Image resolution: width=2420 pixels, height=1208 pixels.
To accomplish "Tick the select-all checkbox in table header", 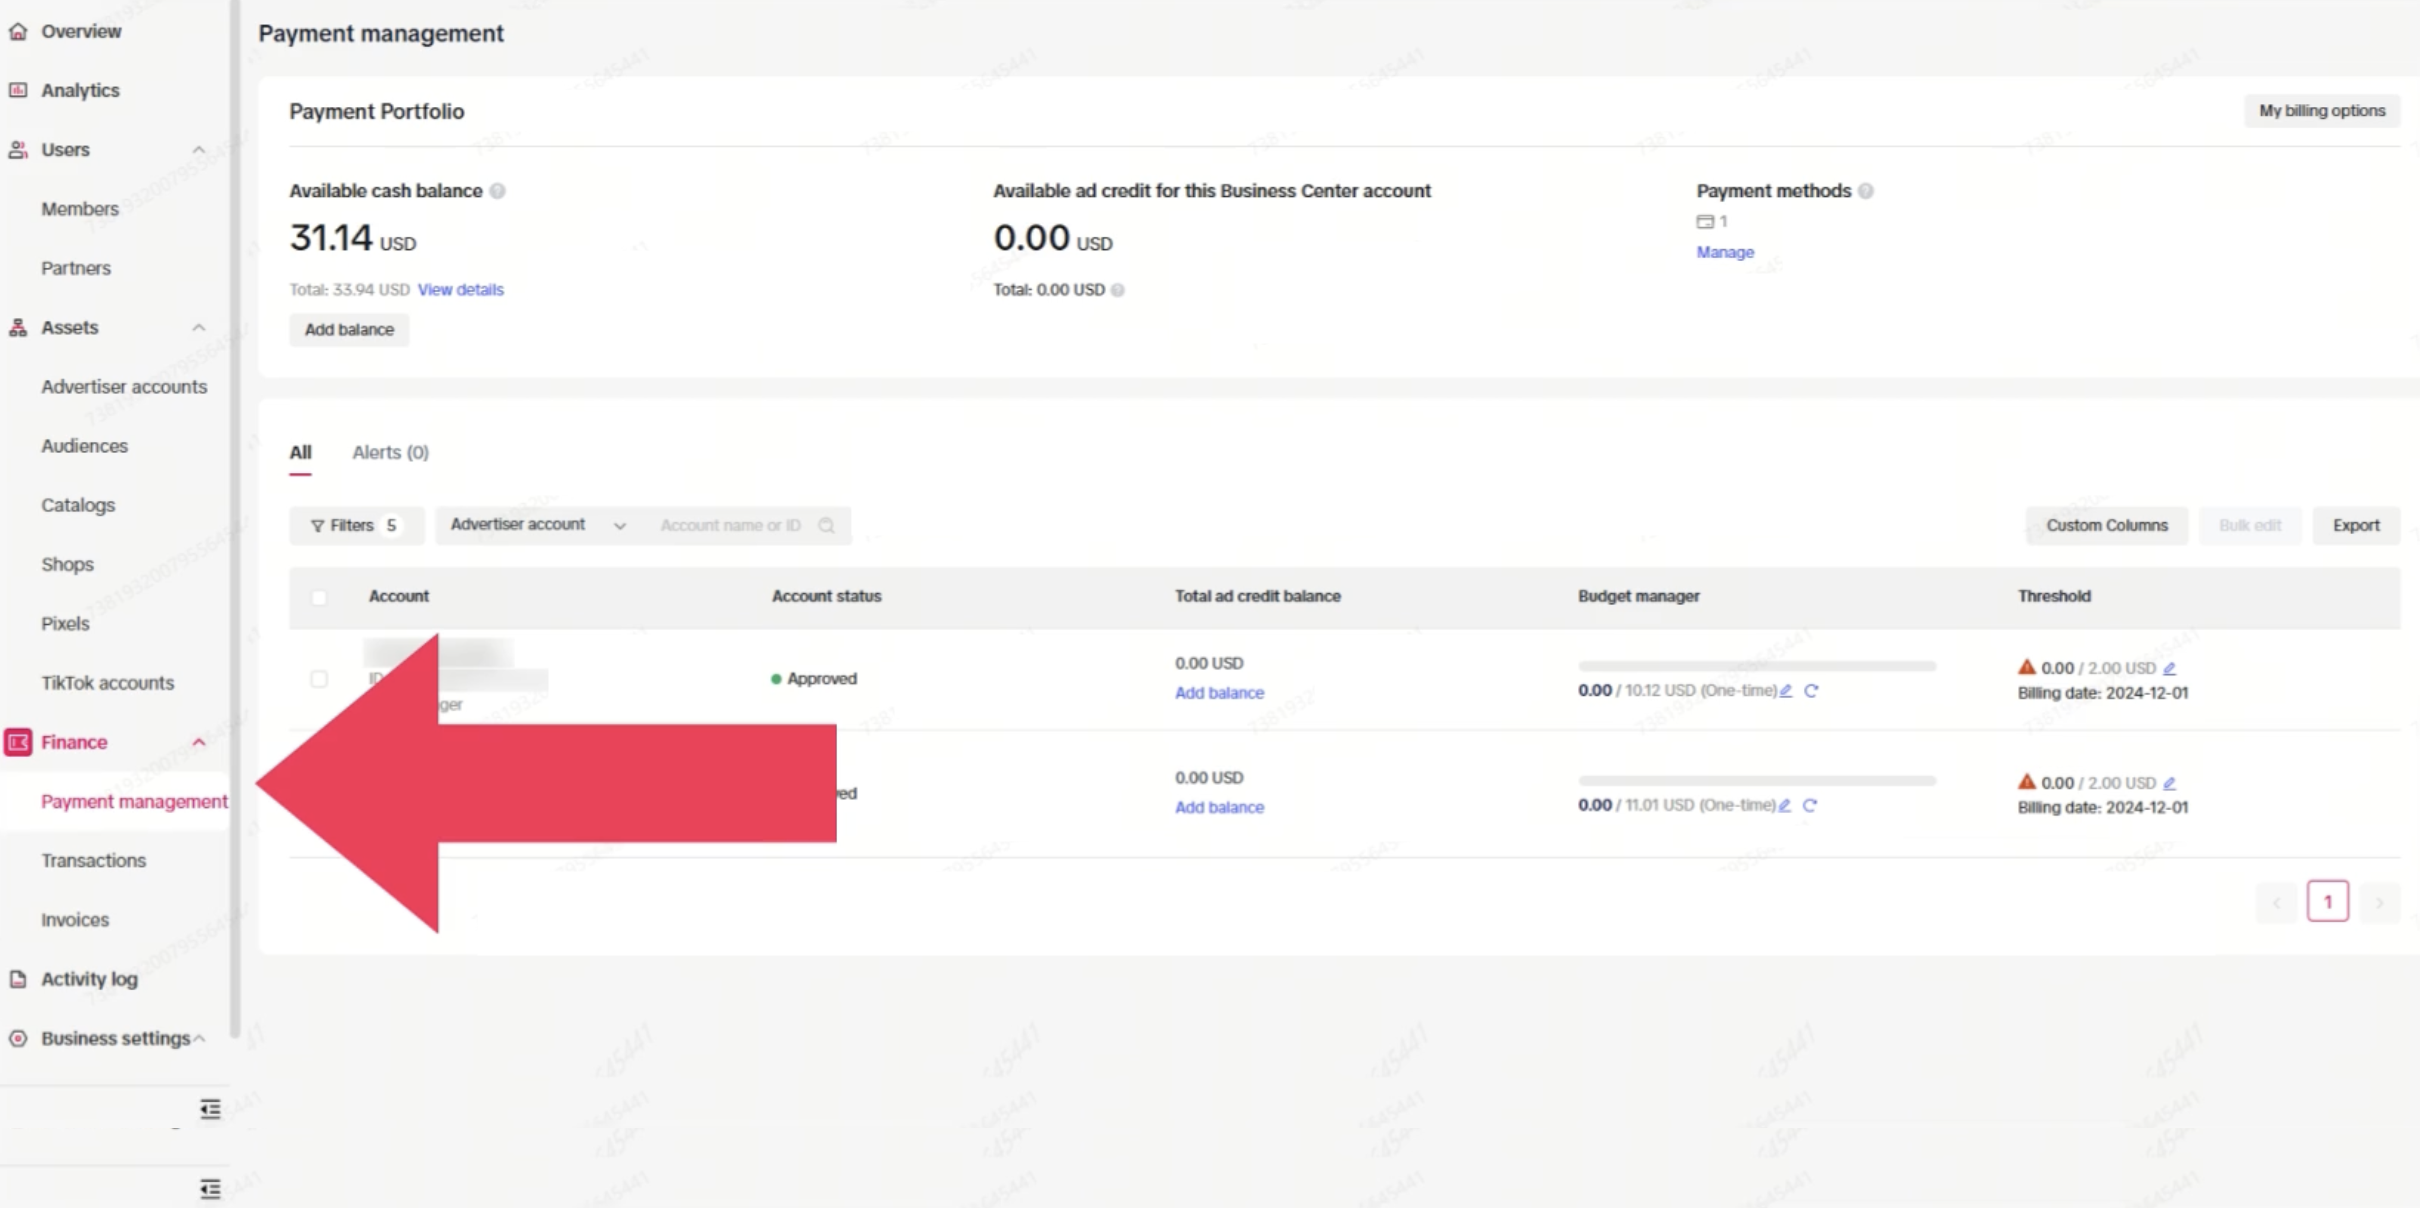I will tap(319, 597).
